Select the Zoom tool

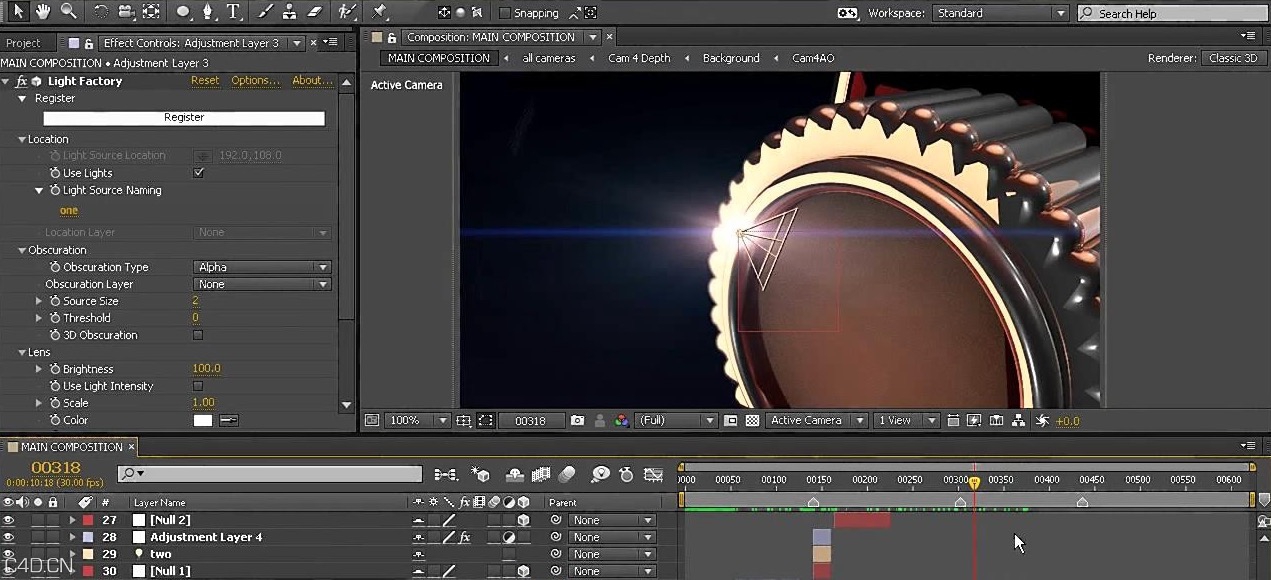[70, 12]
